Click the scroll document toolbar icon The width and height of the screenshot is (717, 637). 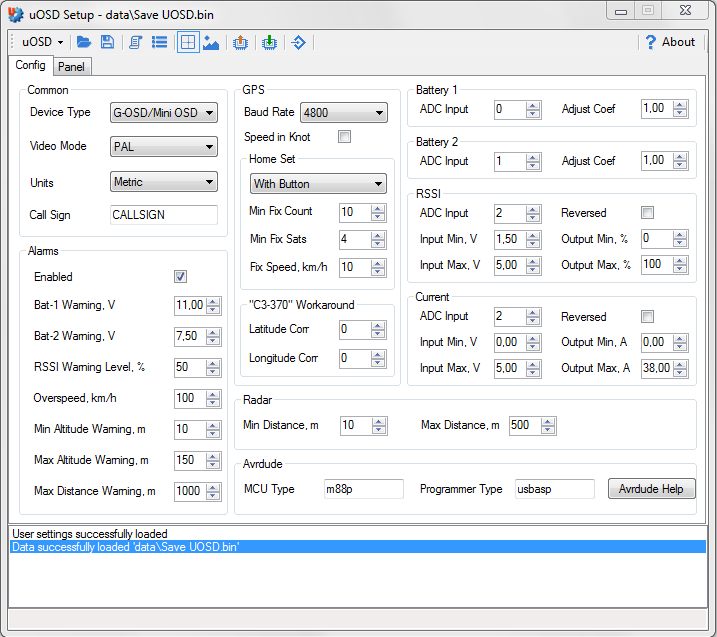(137, 42)
